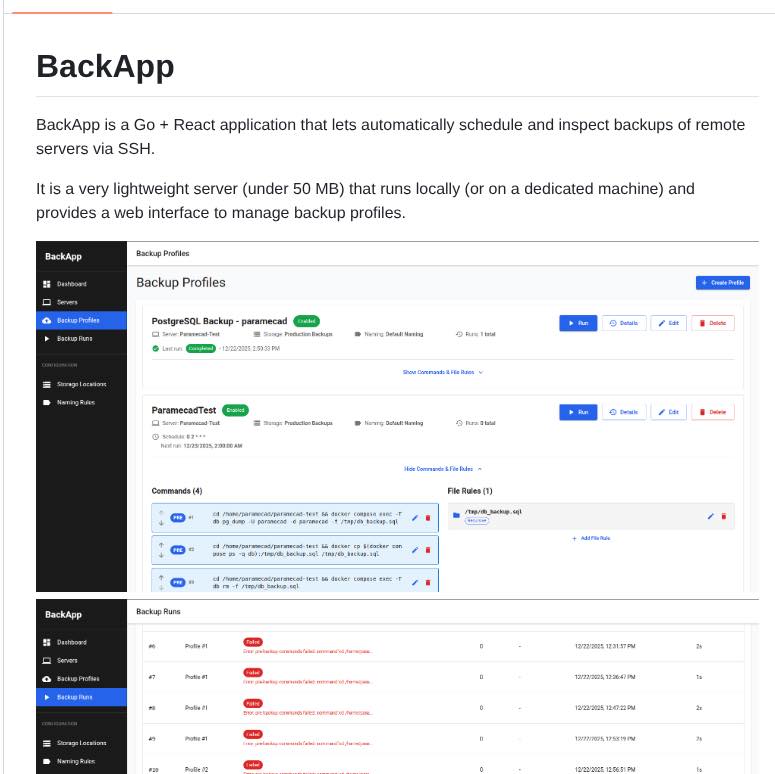Collapse Hide Commands & File Rules
This screenshot has width=775, height=774.
pos(443,469)
